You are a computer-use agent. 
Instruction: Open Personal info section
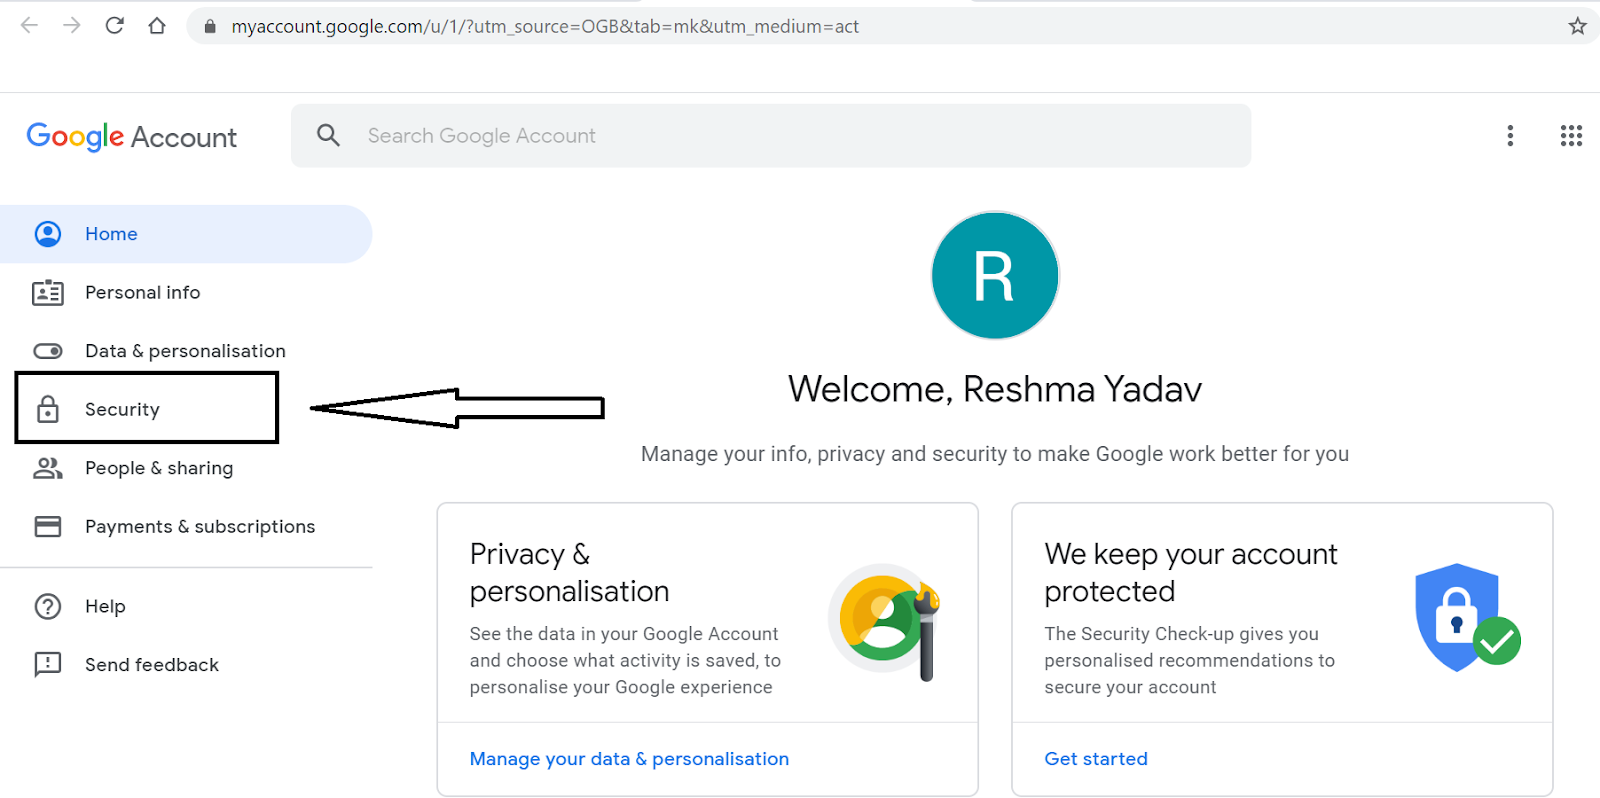142,293
